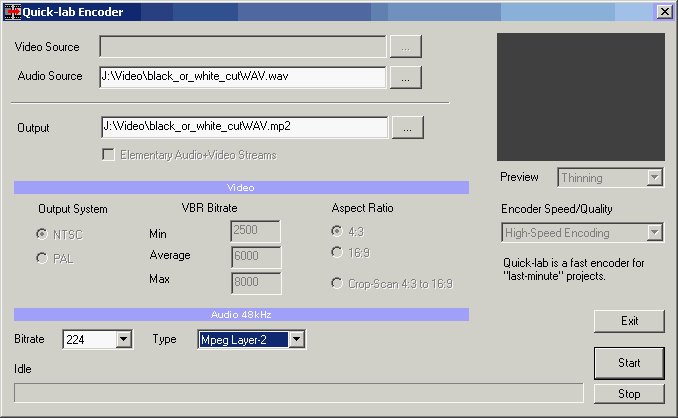Click the Encoder Speed/Quality label
Image resolution: width=678 pixels, height=418 pixels.
pyautogui.click(x=556, y=209)
